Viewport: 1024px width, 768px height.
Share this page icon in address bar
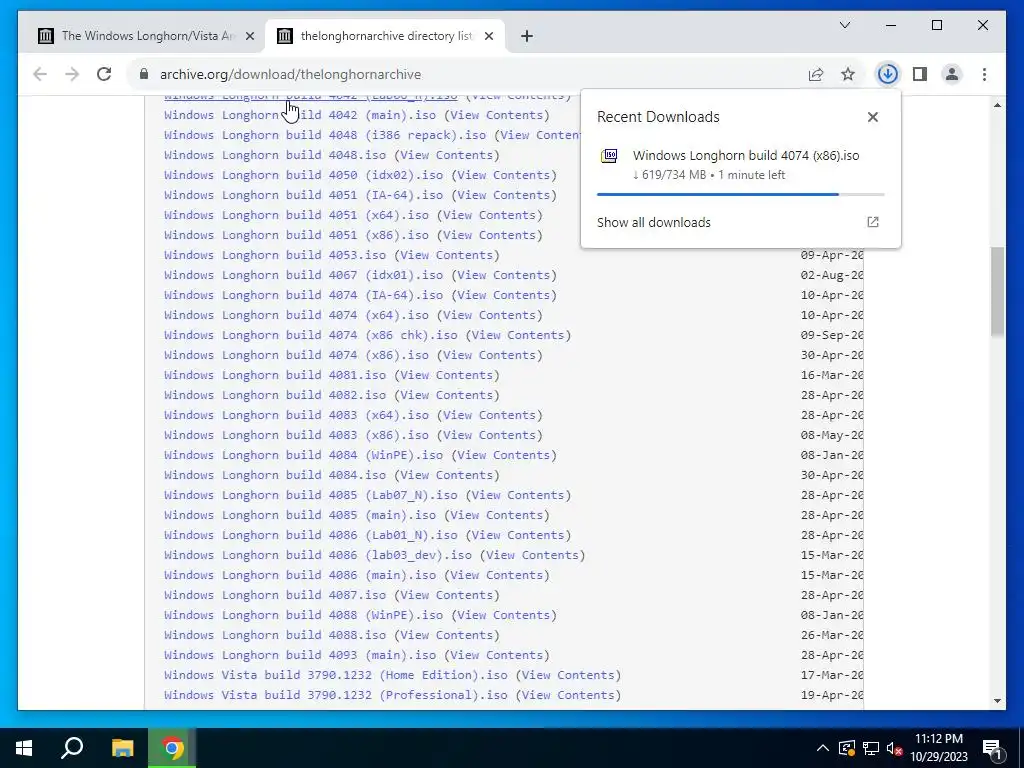(816, 74)
